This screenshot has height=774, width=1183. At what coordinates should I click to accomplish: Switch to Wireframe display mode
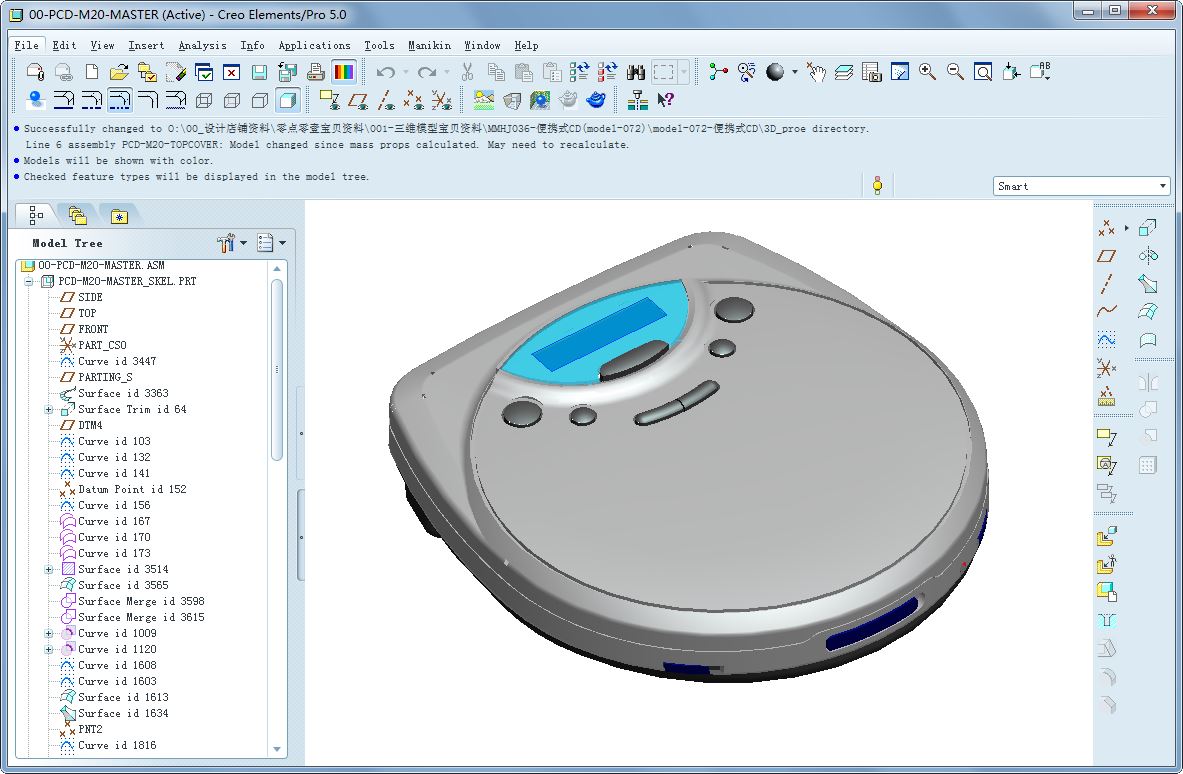[204, 100]
